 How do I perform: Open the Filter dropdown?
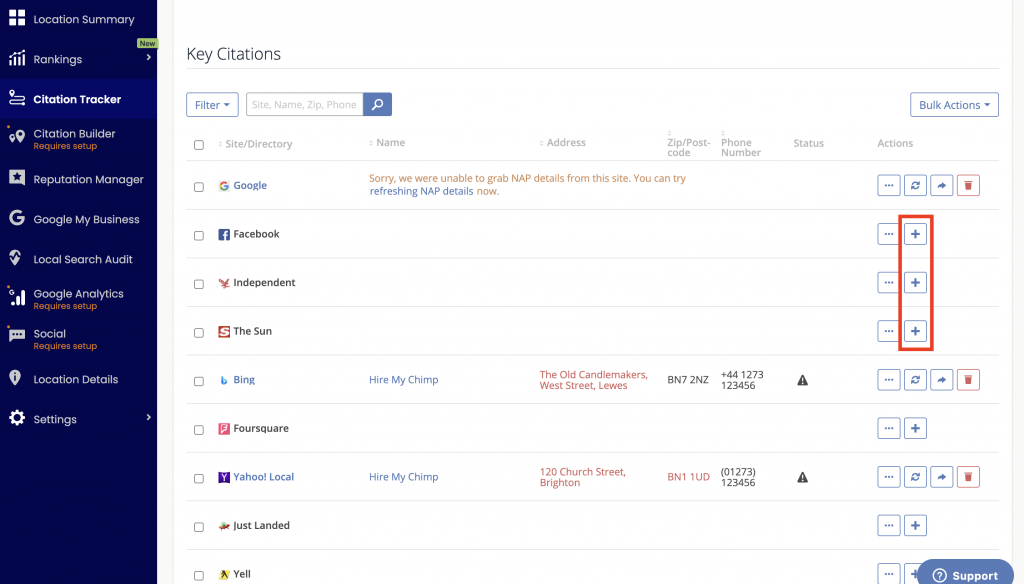pos(212,104)
